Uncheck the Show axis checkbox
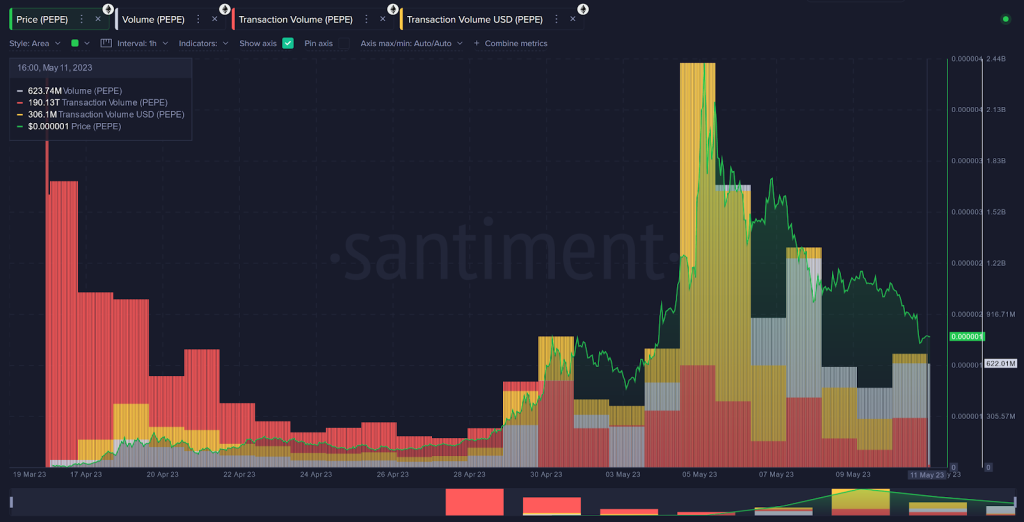1024x522 pixels. coord(288,43)
